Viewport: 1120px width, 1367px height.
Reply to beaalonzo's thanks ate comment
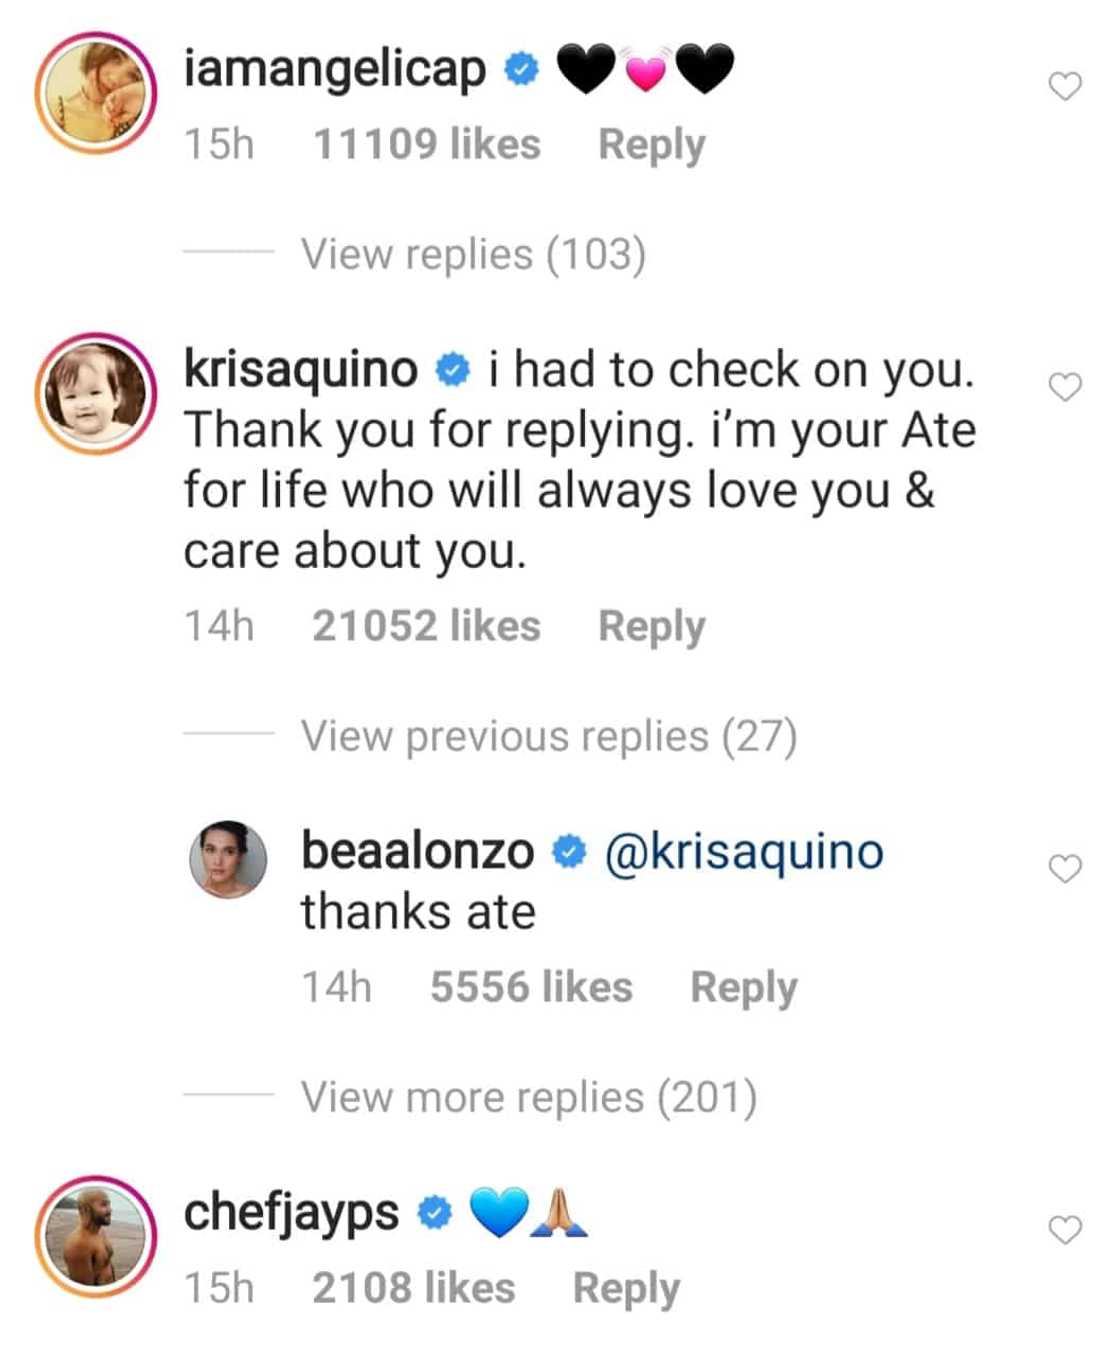(743, 988)
